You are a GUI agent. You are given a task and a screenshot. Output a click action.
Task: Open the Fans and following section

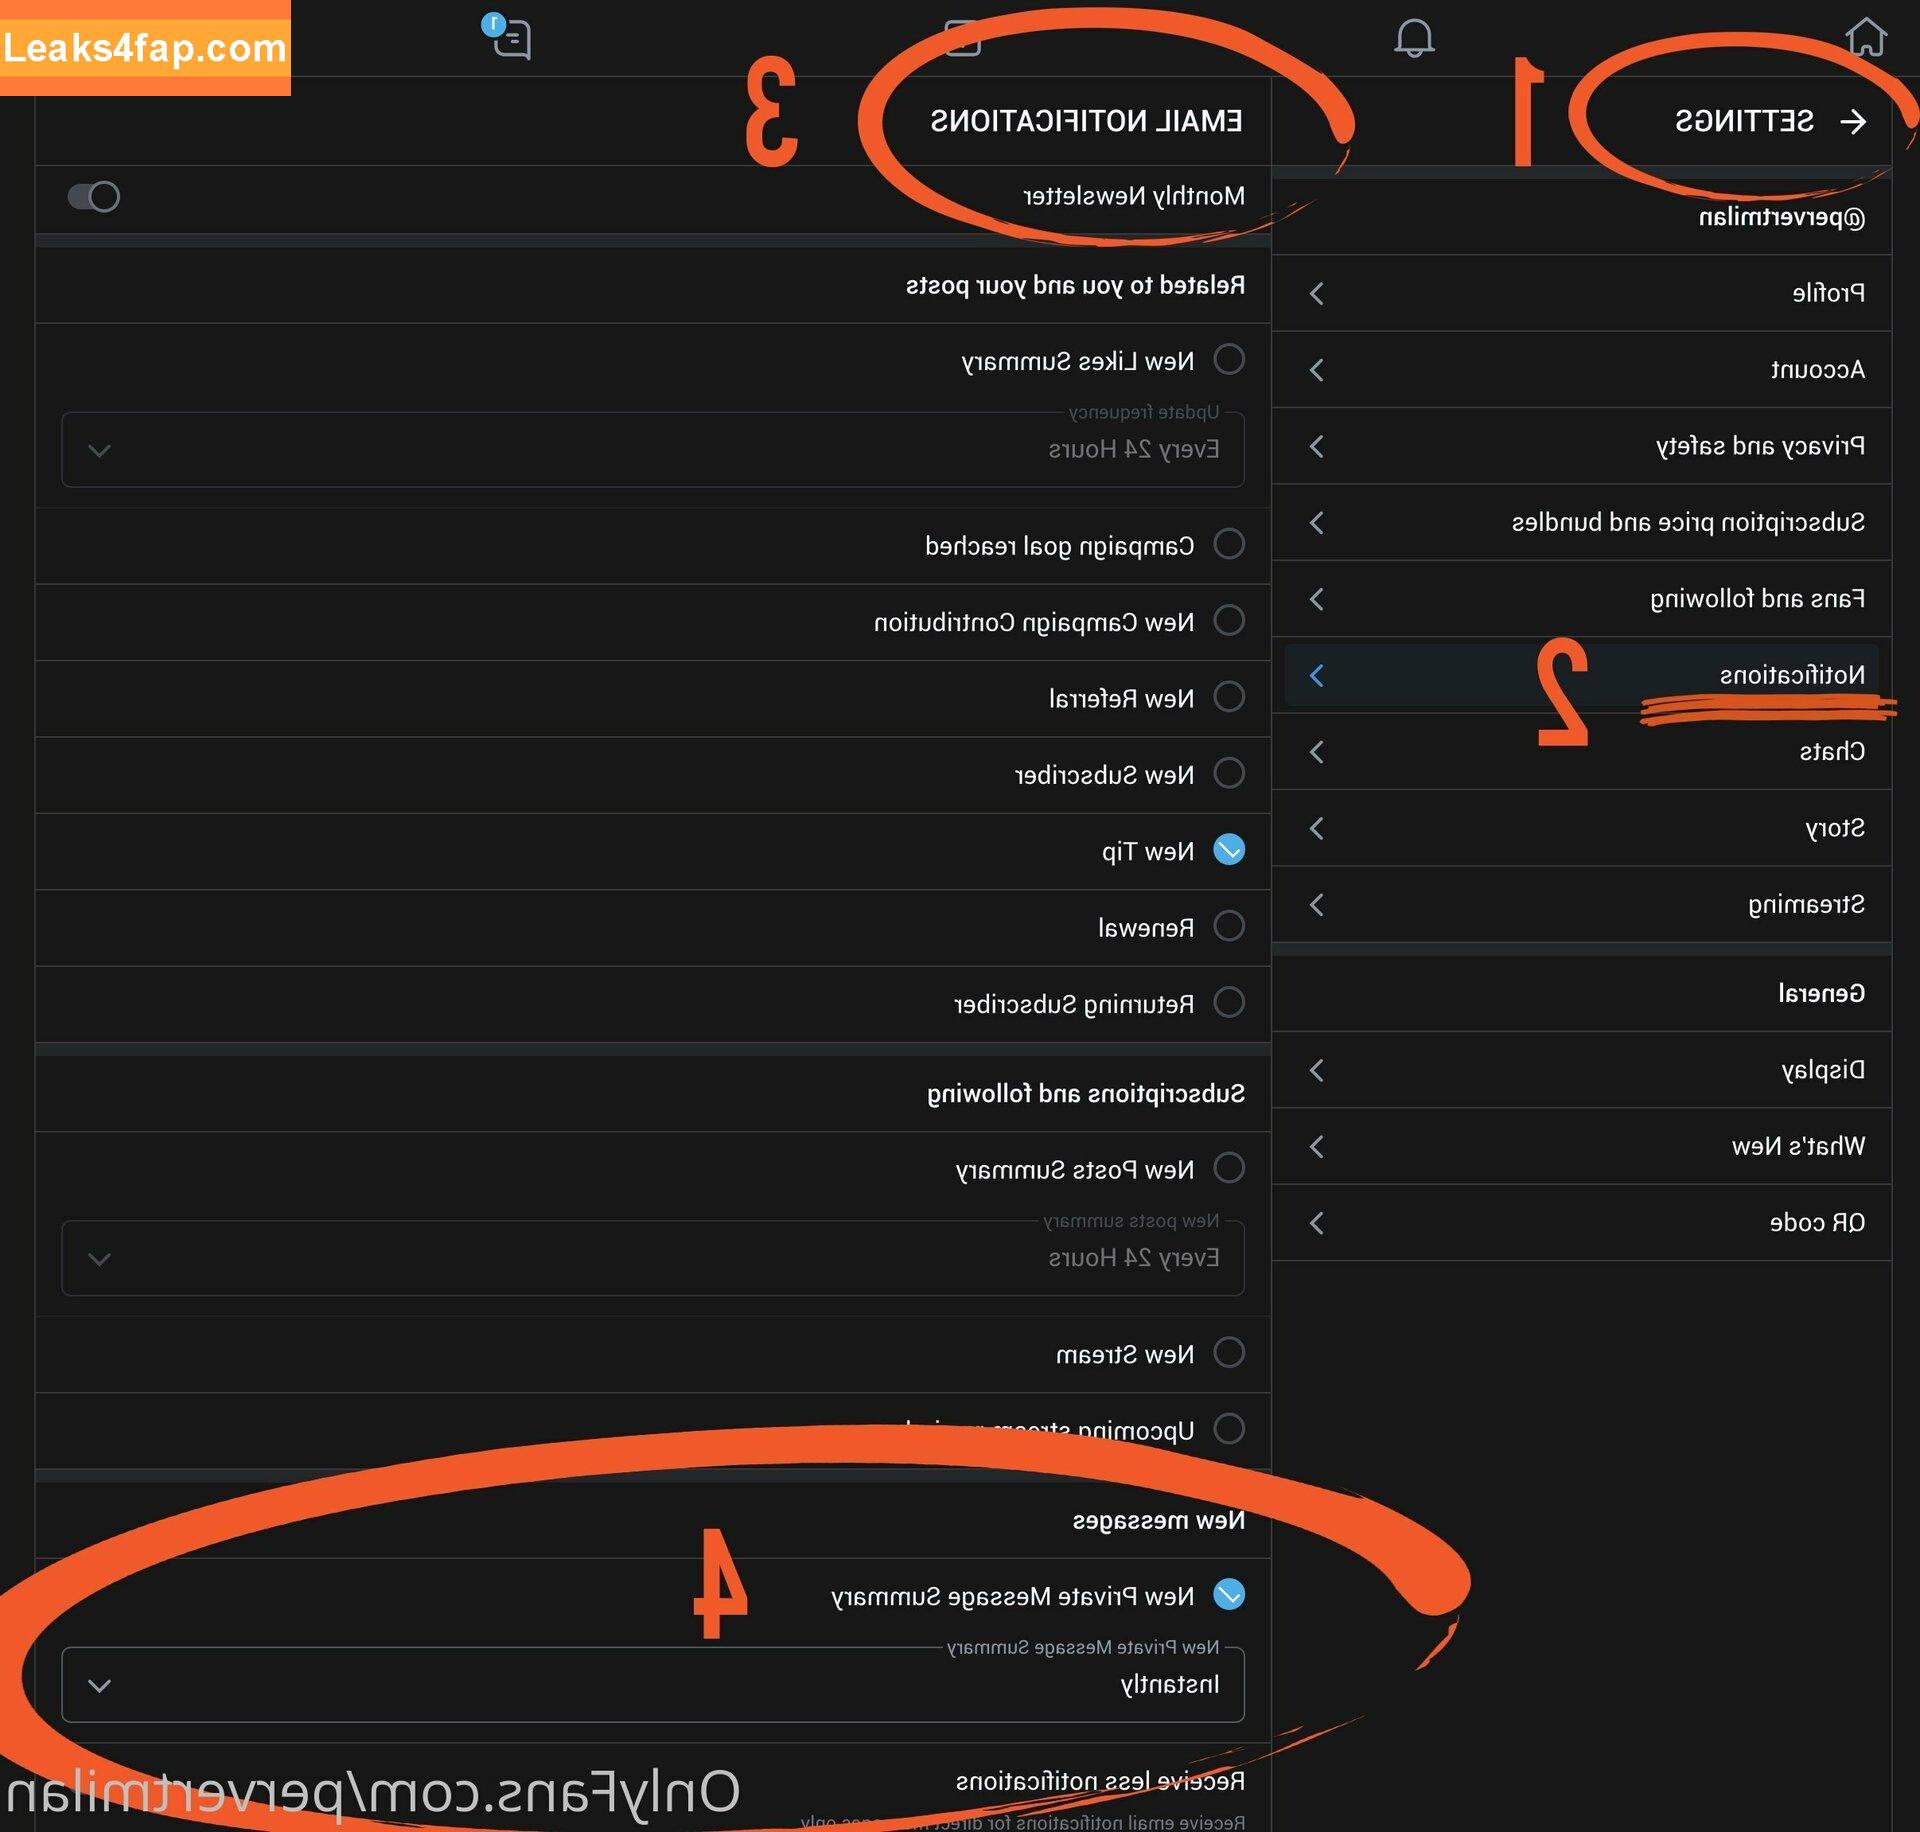click(x=1593, y=598)
